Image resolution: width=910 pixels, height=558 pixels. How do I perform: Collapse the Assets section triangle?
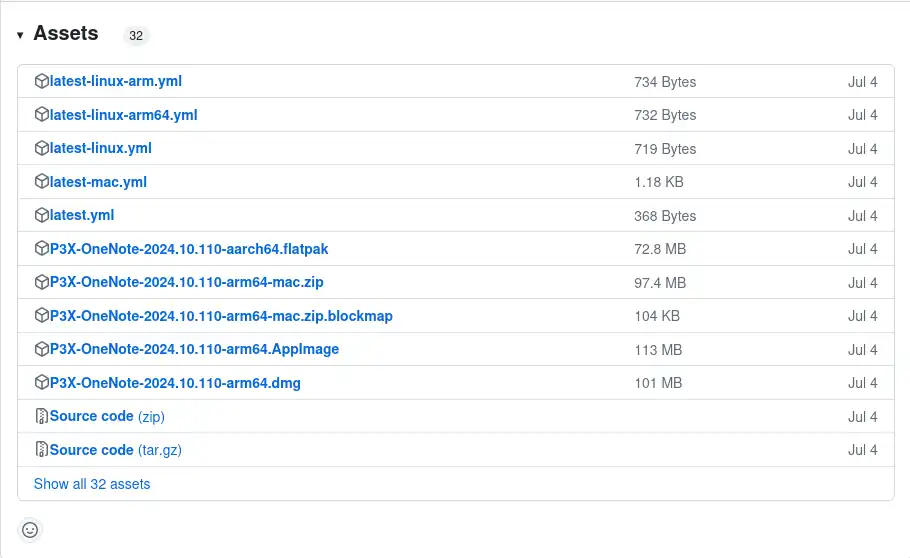pyautogui.click(x=20, y=35)
